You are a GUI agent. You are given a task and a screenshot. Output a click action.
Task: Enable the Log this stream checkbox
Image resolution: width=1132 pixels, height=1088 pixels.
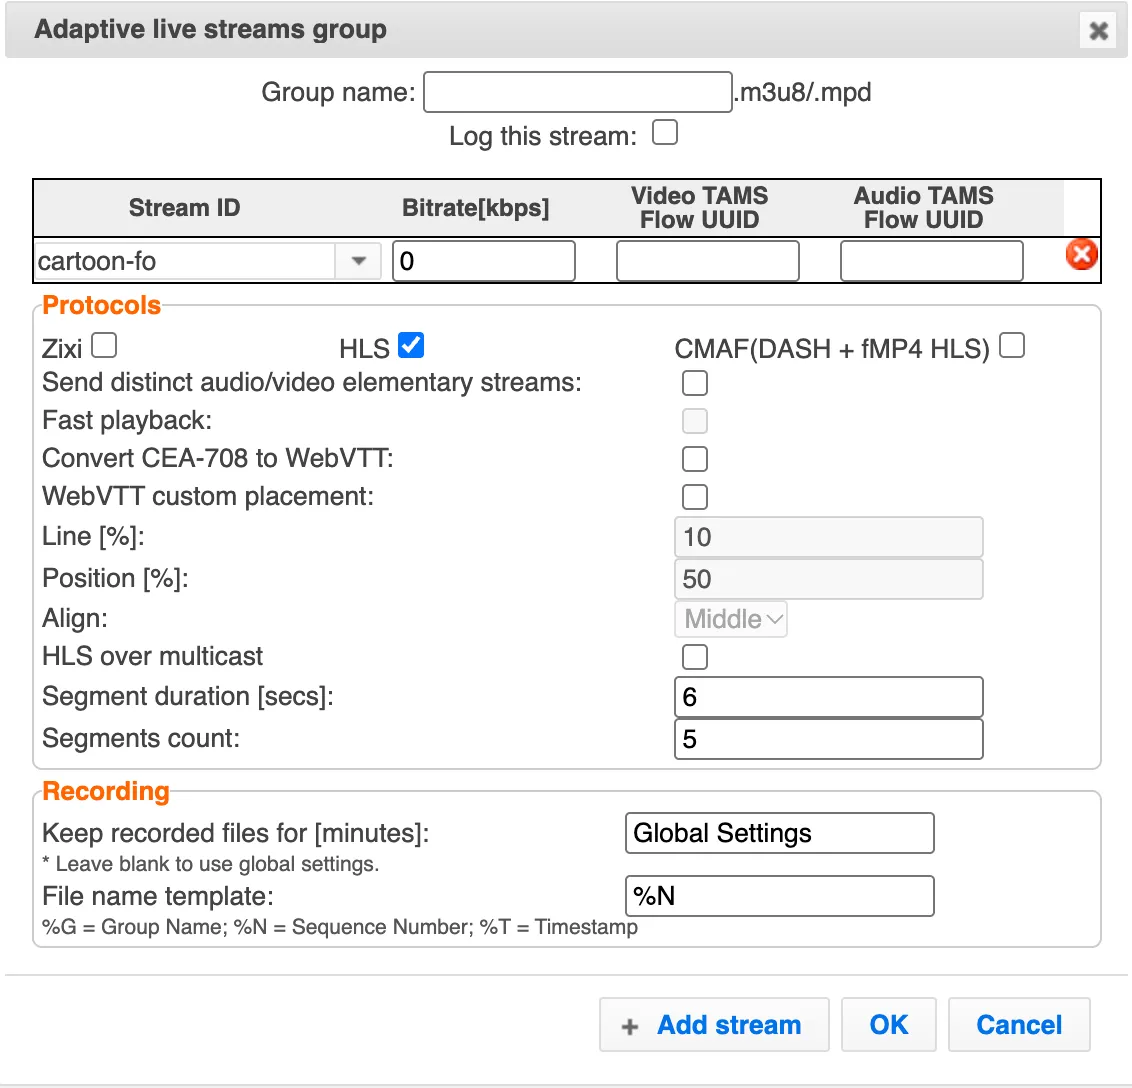[665, 133]
